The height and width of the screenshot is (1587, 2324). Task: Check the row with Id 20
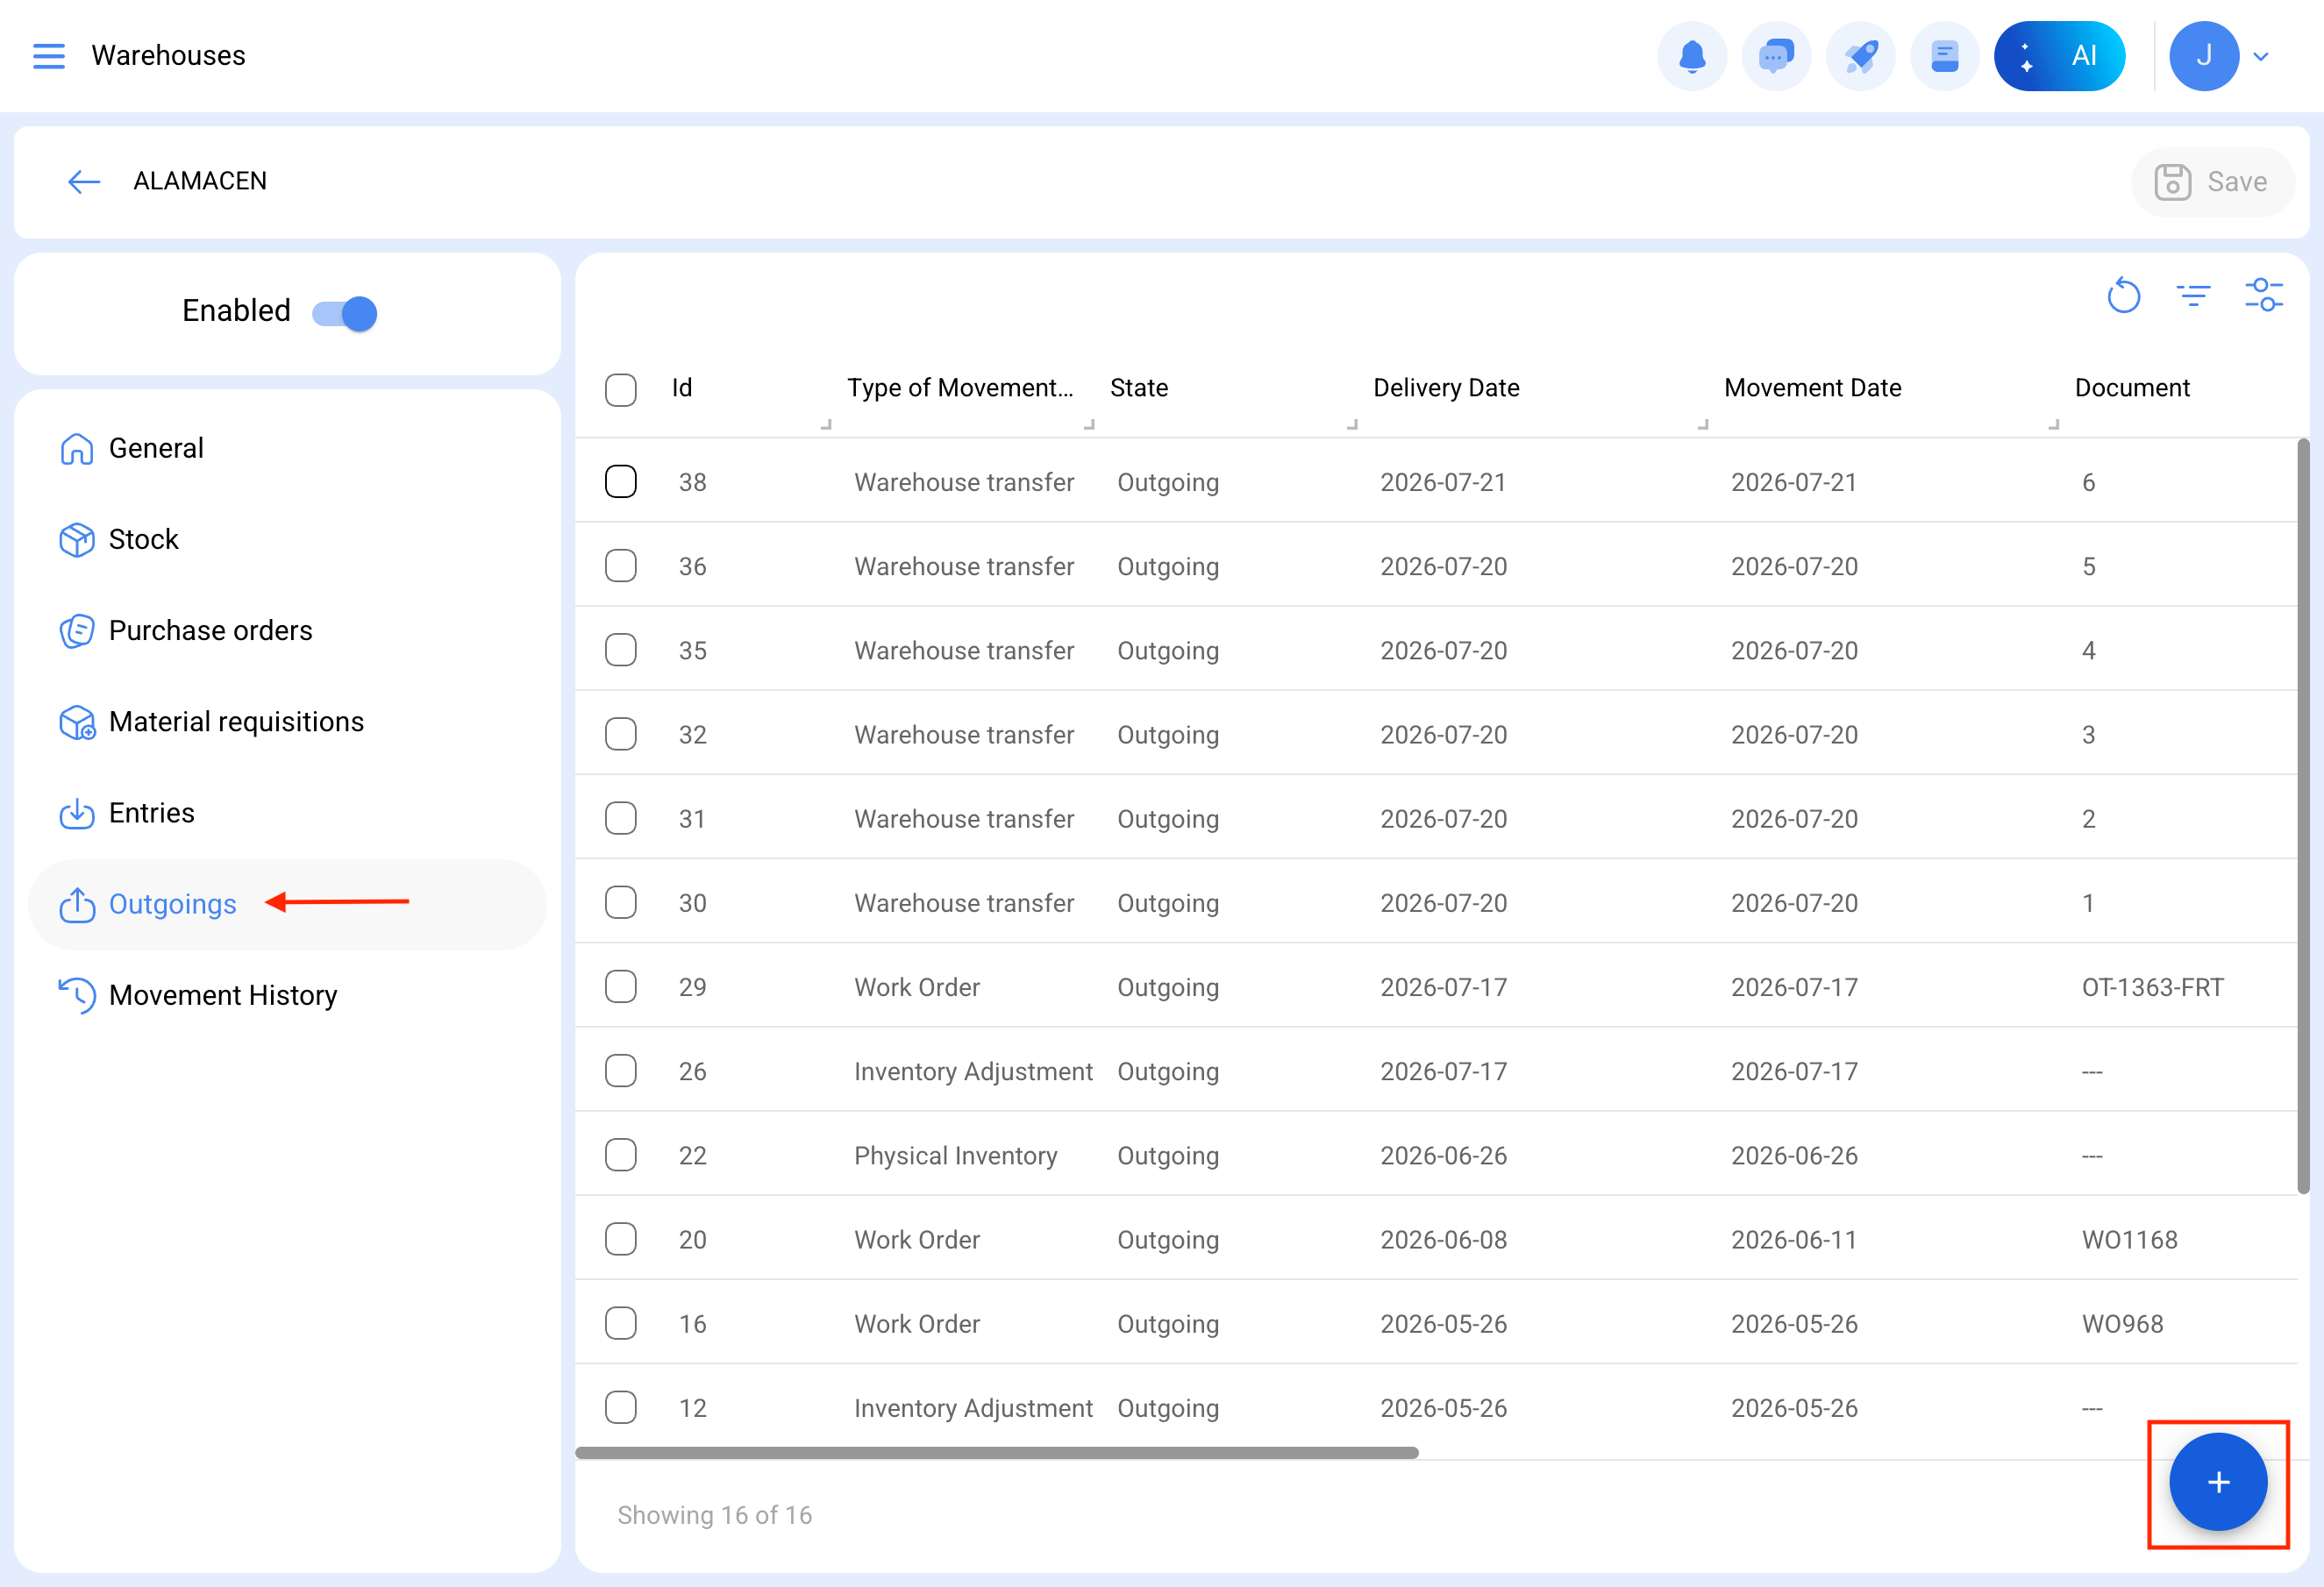(x=621, y=1239)
